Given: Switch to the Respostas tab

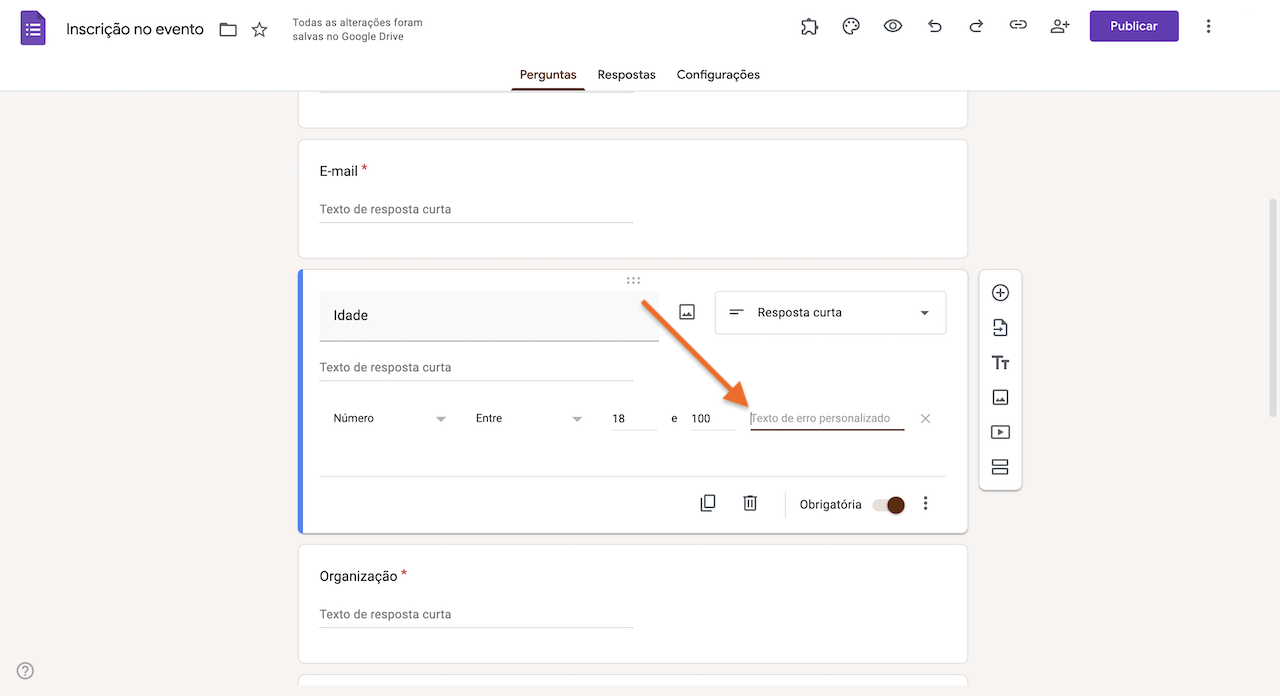Looking at the screenshot, I should click(626, 74).
